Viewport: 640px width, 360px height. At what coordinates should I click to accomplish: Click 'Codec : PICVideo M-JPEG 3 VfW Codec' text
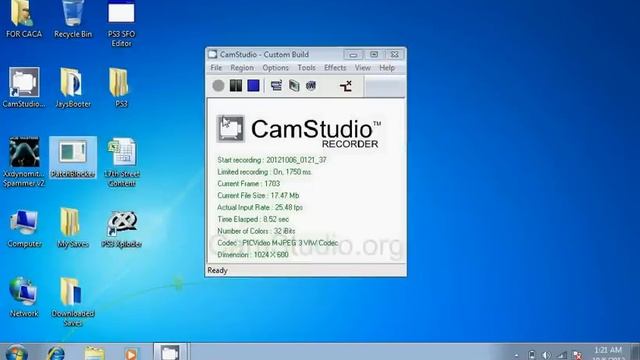click(278, 243)
